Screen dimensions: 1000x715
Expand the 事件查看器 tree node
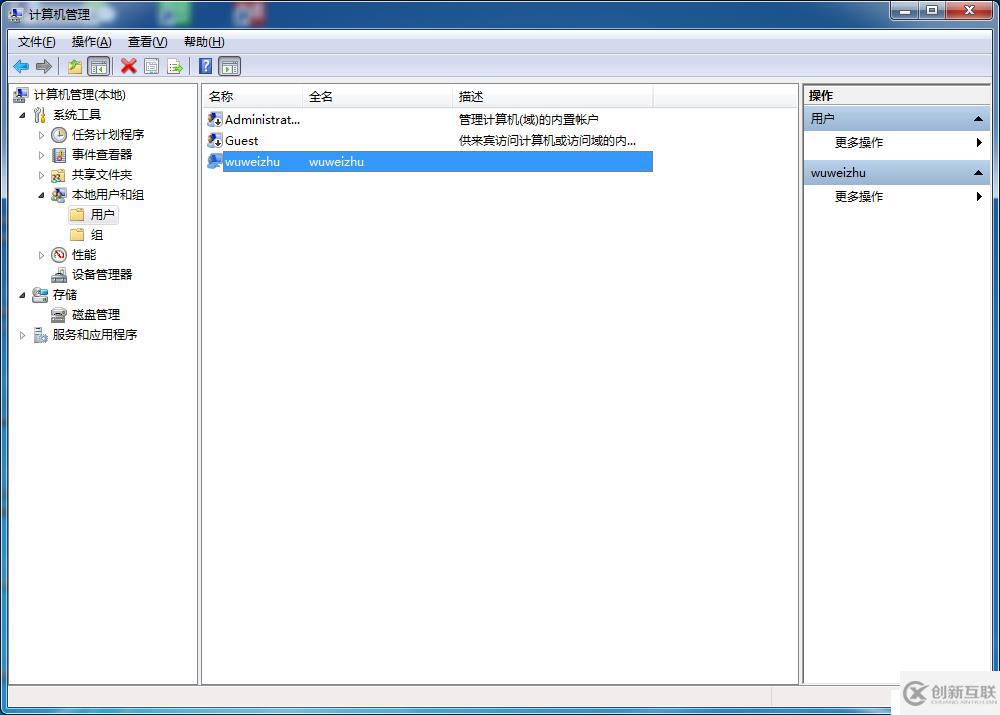click(x=41, y=155)
